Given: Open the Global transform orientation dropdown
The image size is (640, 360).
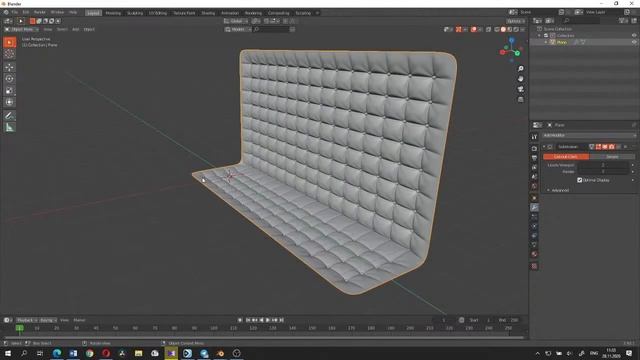Looking at the screenshot, I should pyautogui.click(x=236, y=21).
